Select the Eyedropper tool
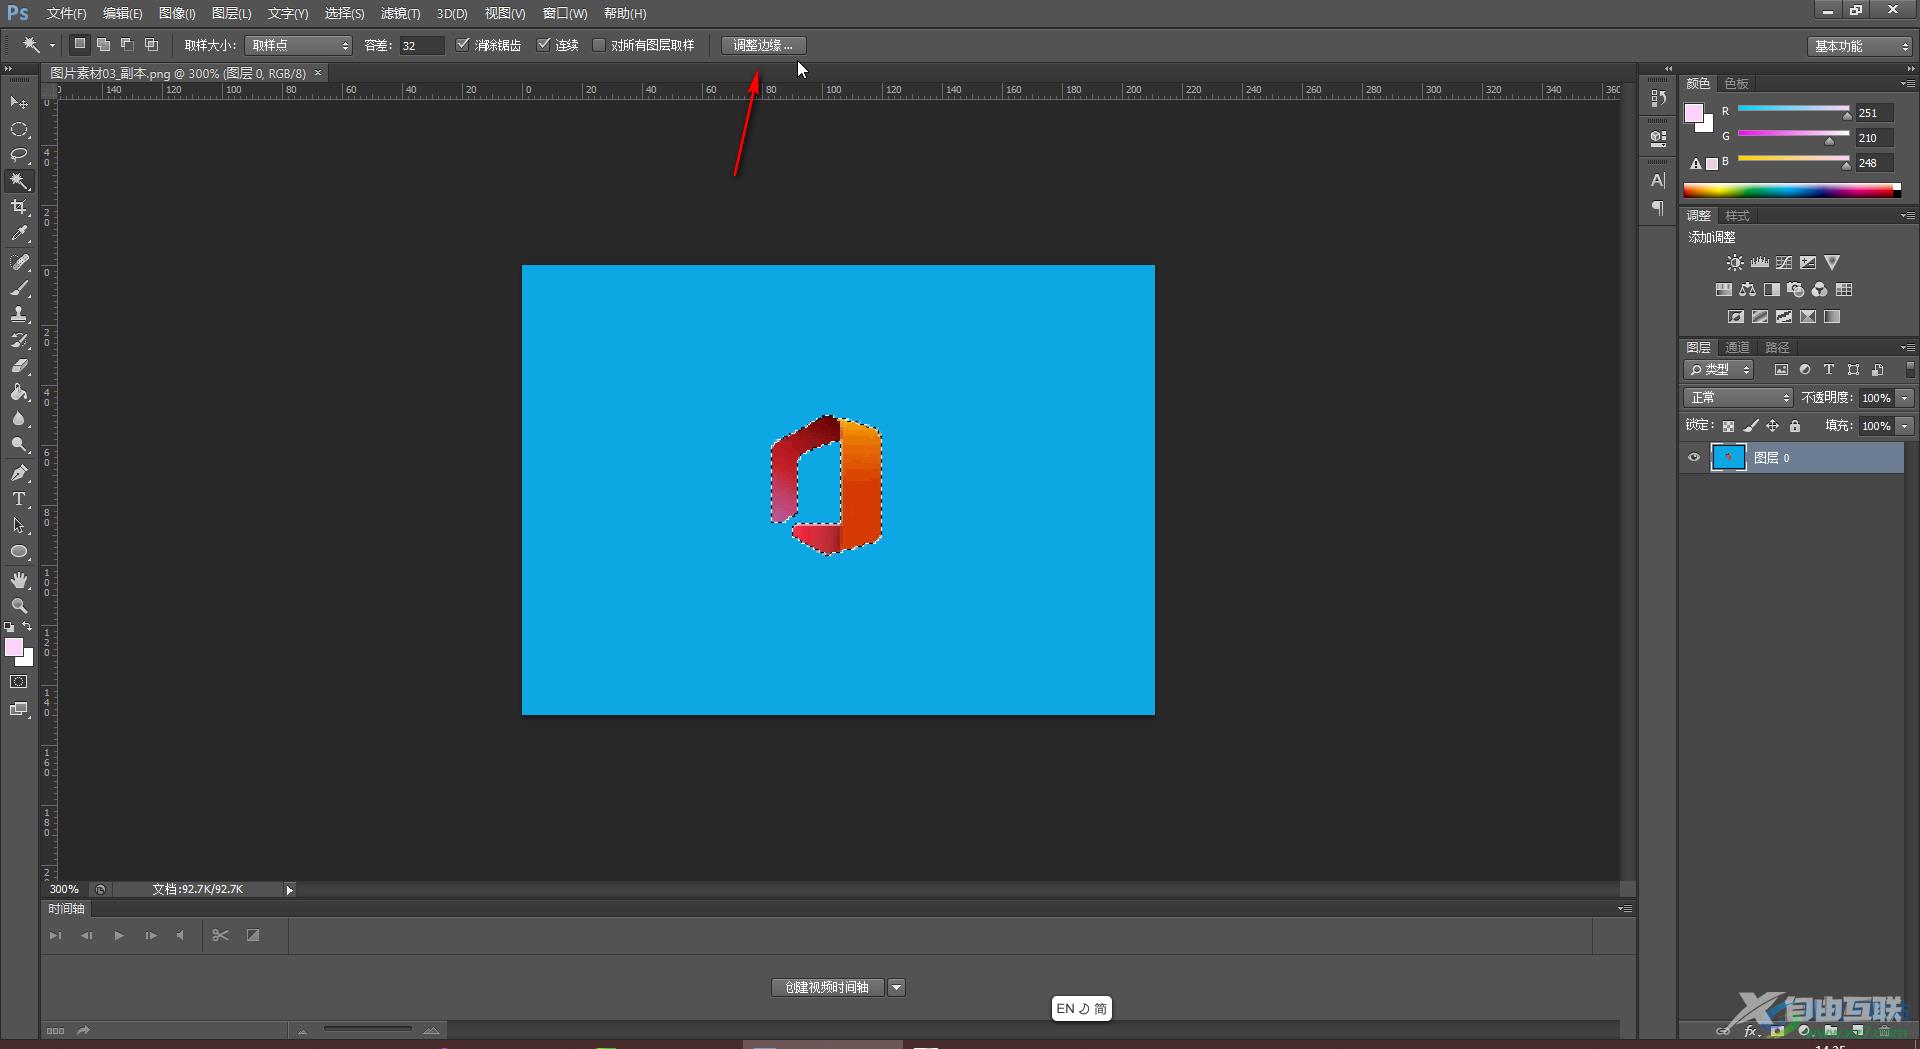 coord(19,233)
